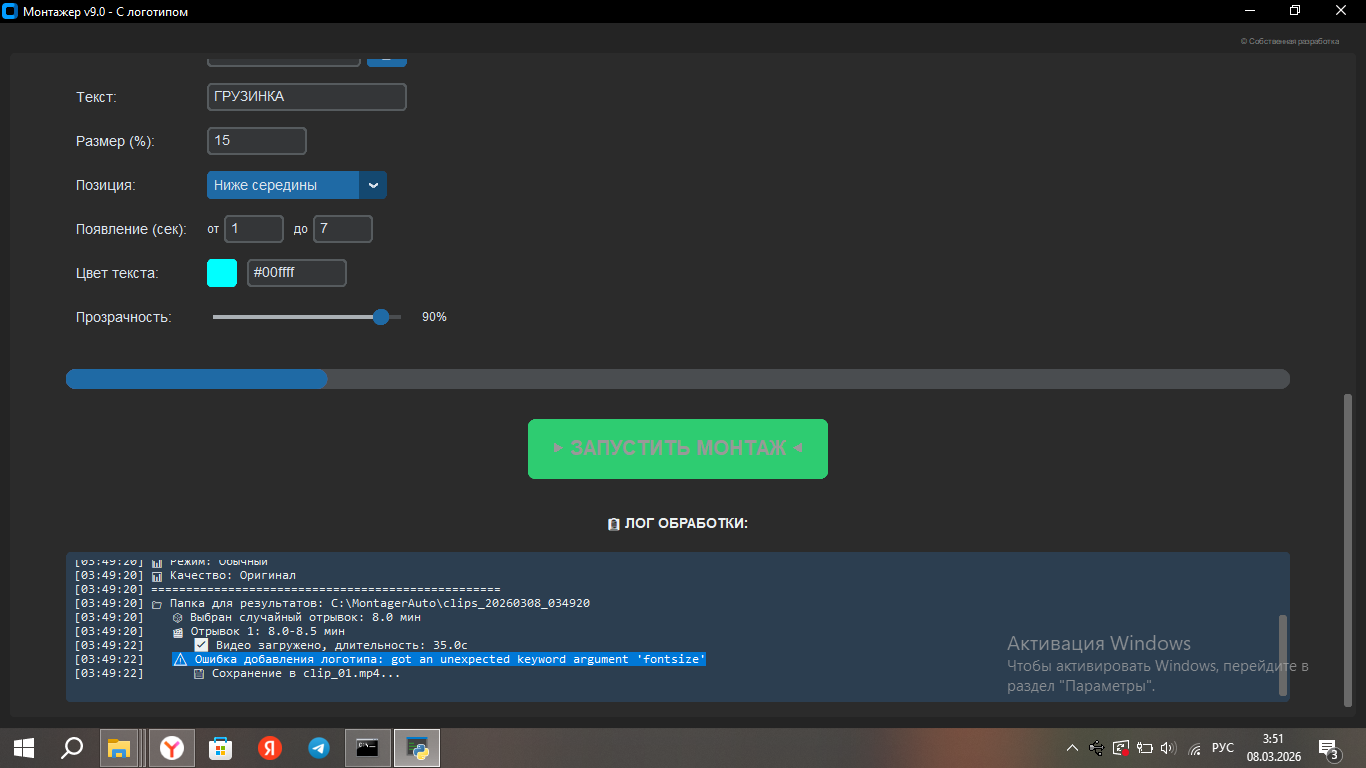
Task: Launch Yandex Browser from the taskbar
Action: (x=172, y=748)
